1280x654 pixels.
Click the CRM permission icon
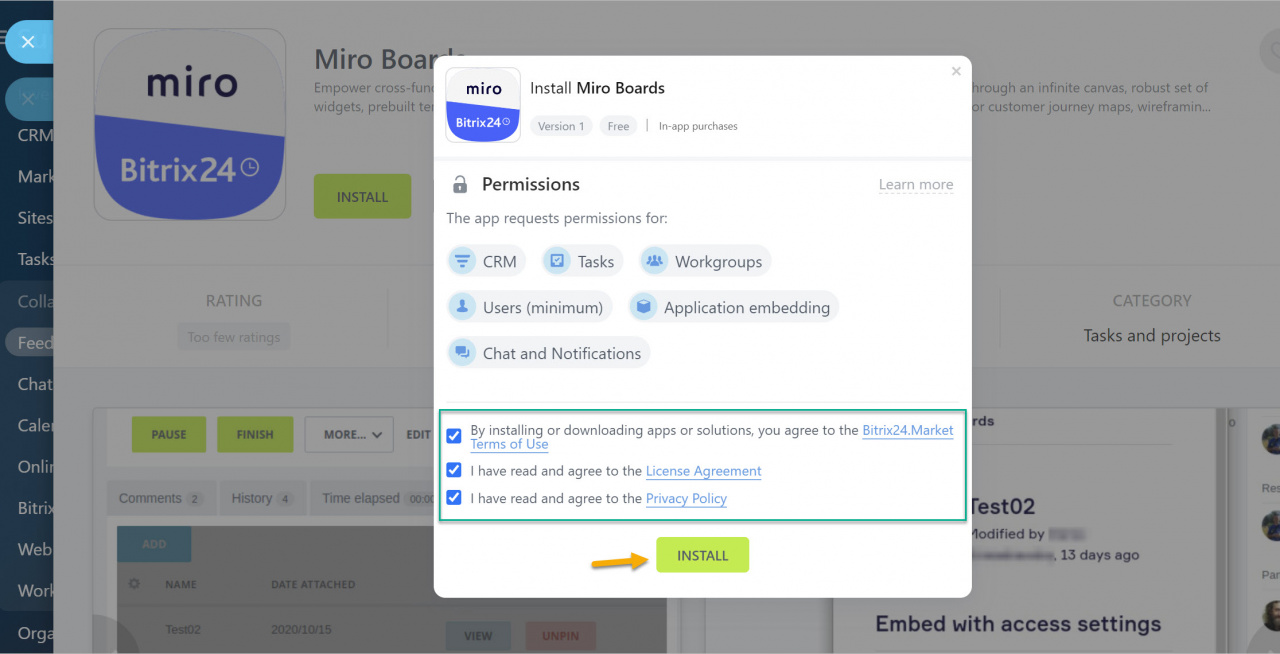click(x=462, y=262)
